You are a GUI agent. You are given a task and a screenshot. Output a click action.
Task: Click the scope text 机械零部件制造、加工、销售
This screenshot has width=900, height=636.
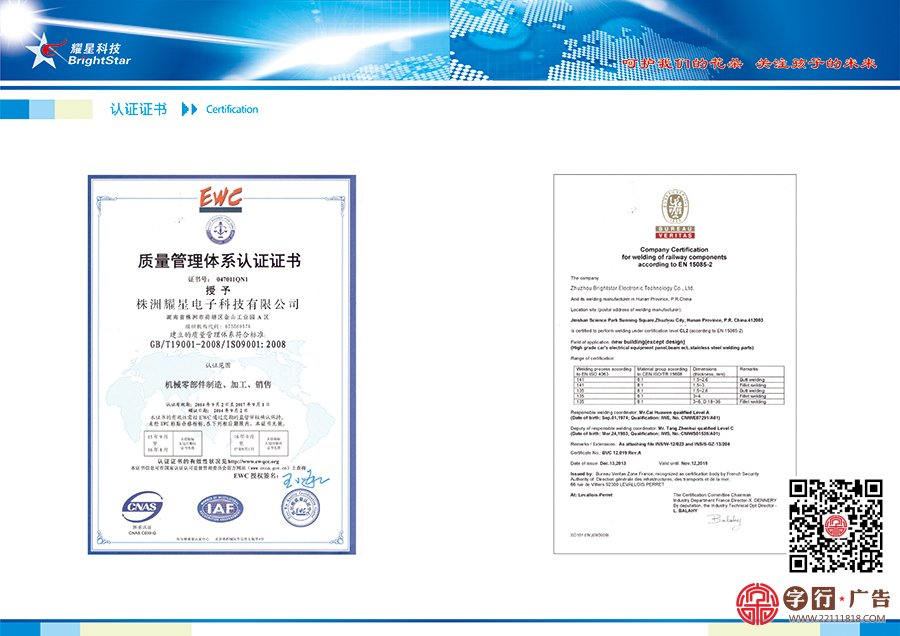218,384
